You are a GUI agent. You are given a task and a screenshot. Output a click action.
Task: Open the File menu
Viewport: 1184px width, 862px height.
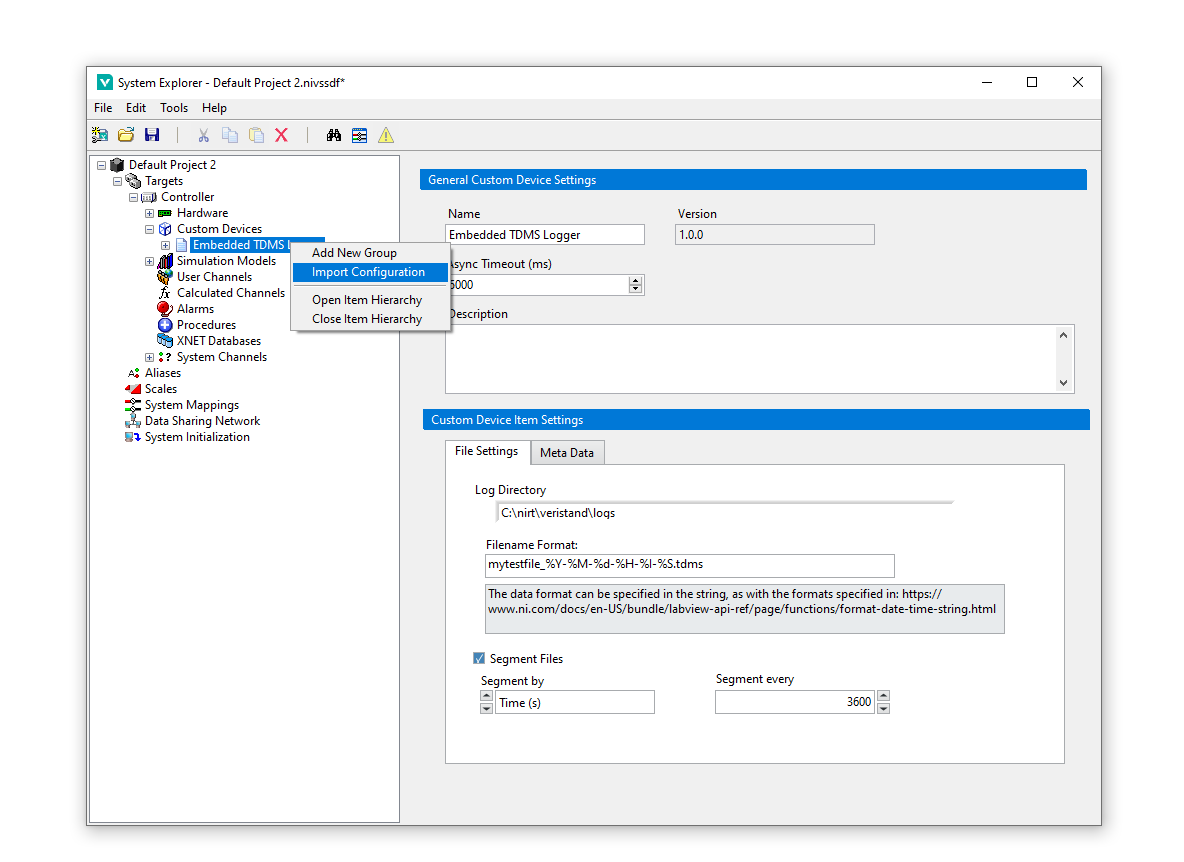(x=103, y=108)
